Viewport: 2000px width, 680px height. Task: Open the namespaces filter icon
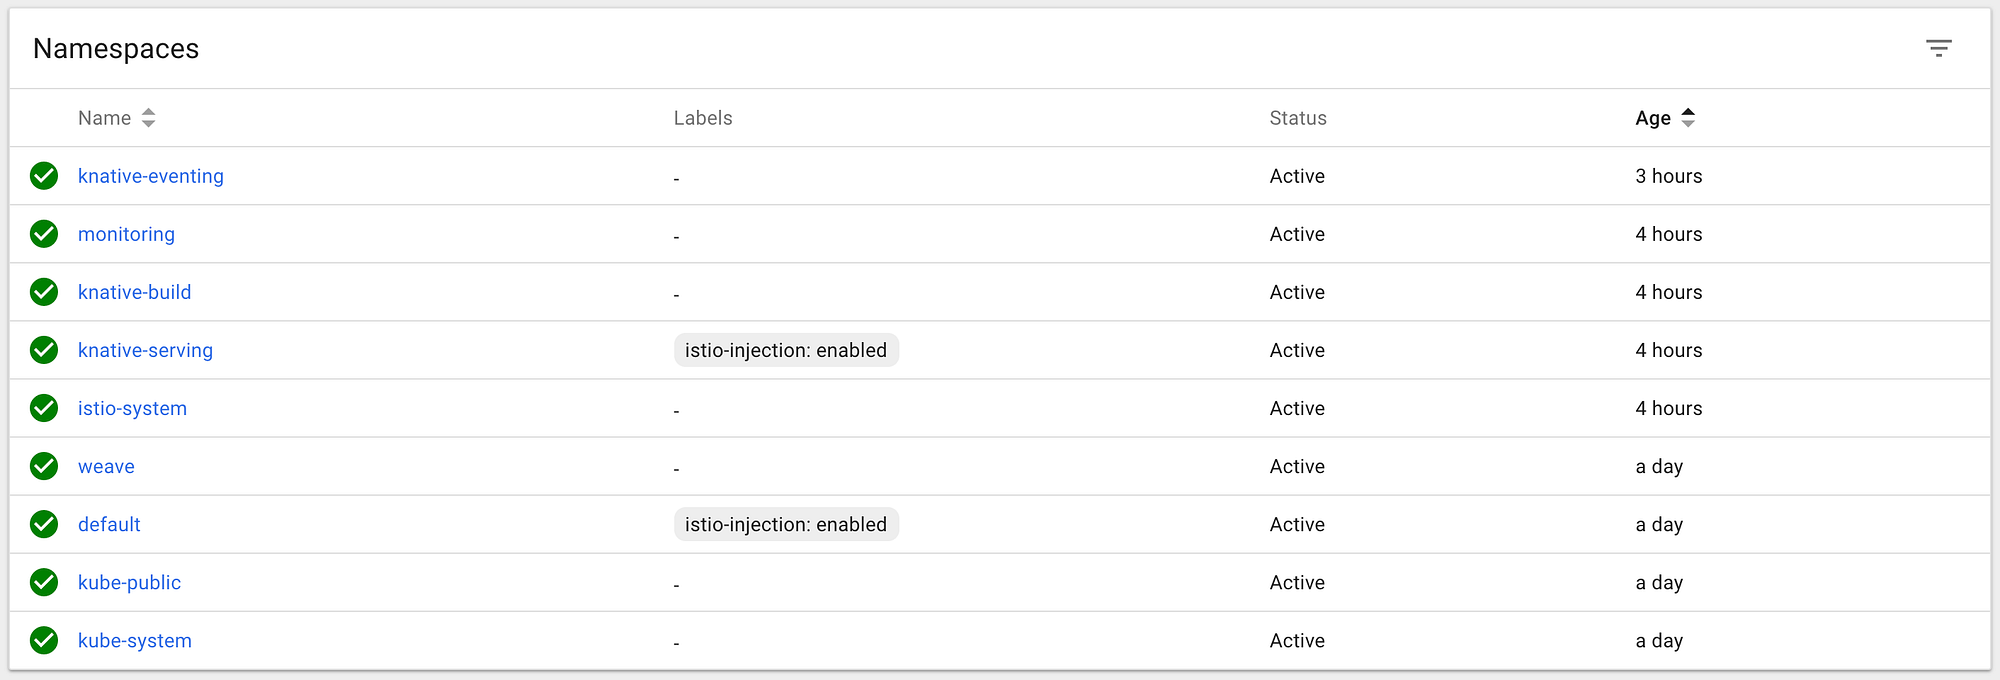point(1938,48)
